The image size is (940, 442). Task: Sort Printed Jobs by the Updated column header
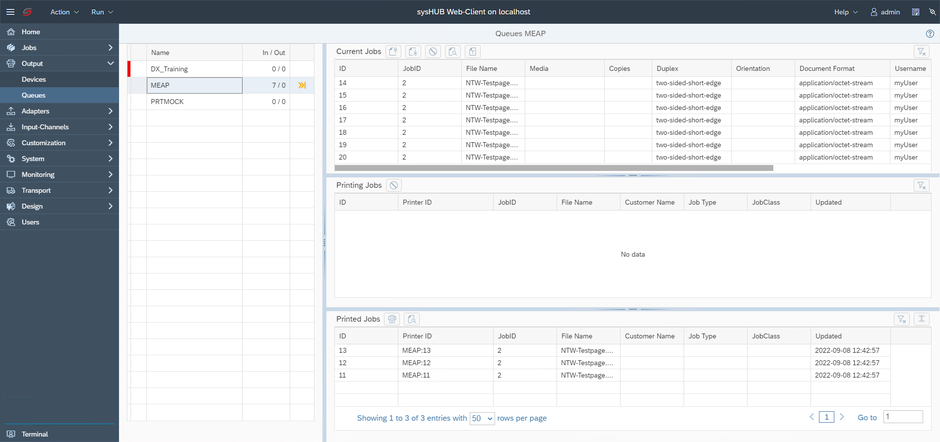click(x=851, y=336)
